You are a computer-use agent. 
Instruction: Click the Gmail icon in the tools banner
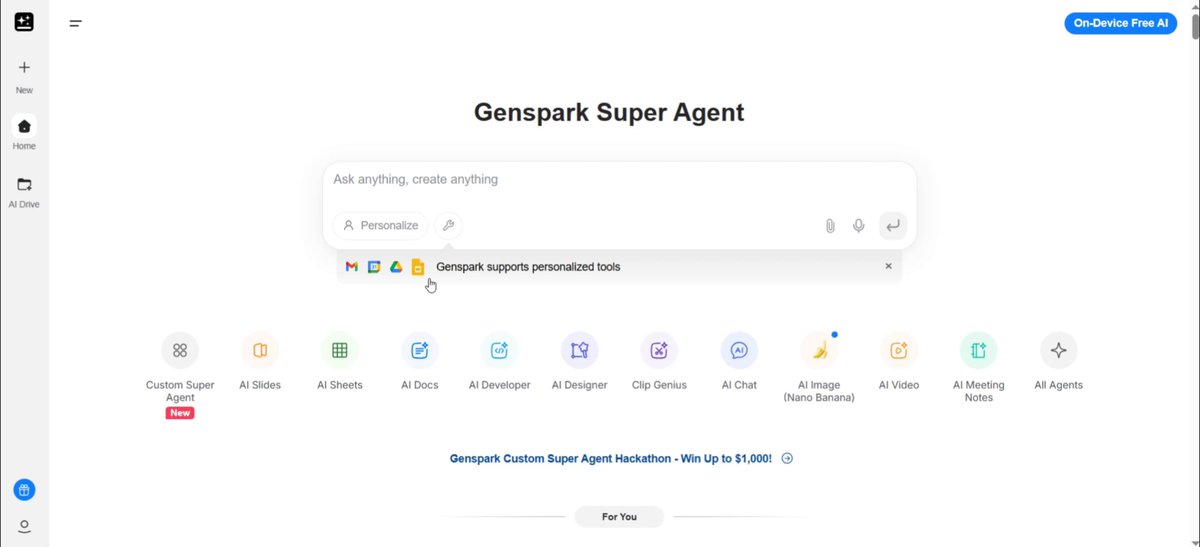[352, 267]
